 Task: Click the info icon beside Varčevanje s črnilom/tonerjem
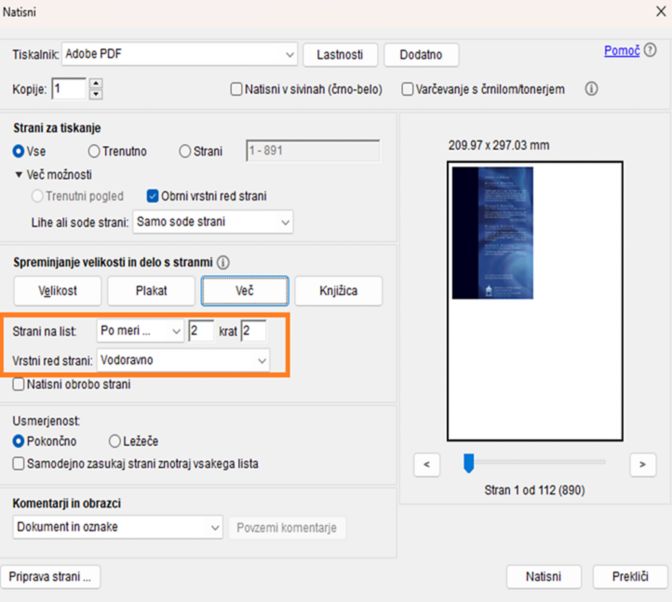pyautogui.click(x=591, y=89)
